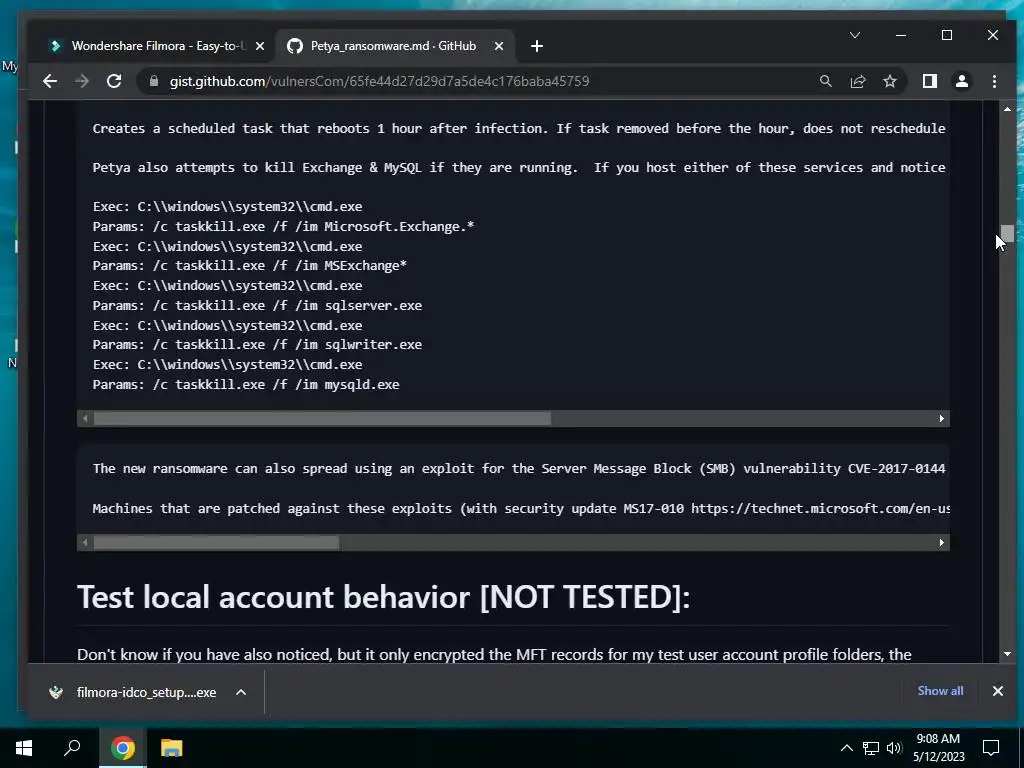This screenshot has height=768, width=1024.
Task: Click text 'Creates a scheduled task that reboots'
Action: coord(231,129)
